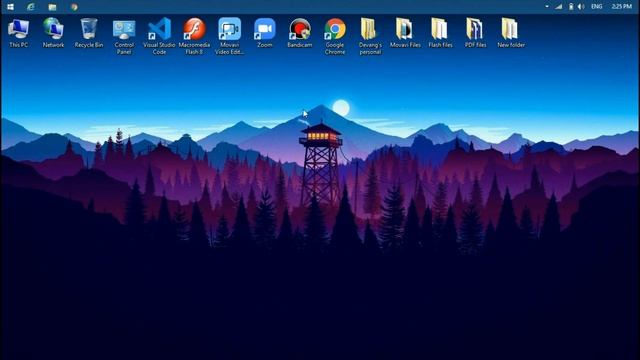Open the battery status tray icon

(571, 7)
